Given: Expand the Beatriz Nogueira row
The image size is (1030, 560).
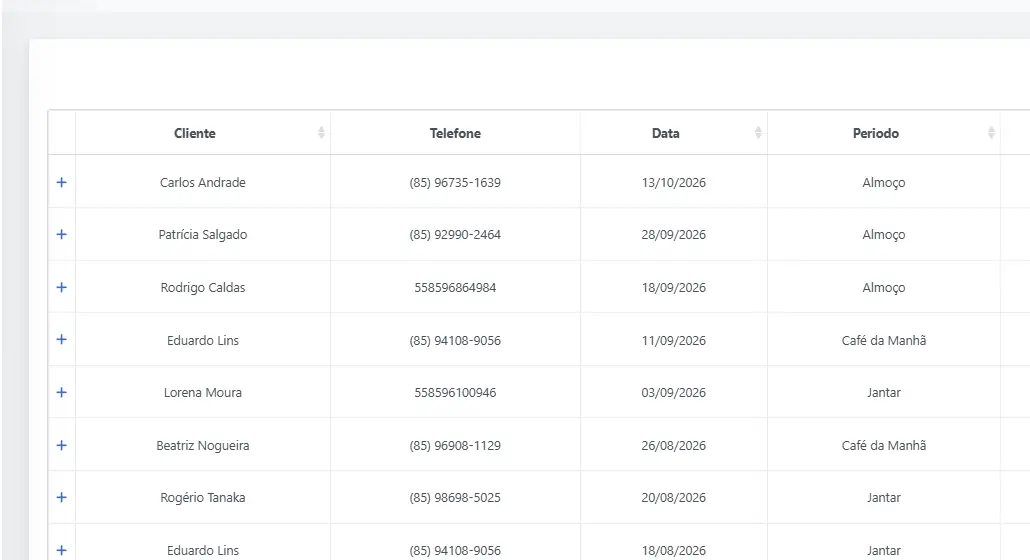Looking at the screenshot, I should (x=62, y=444).
